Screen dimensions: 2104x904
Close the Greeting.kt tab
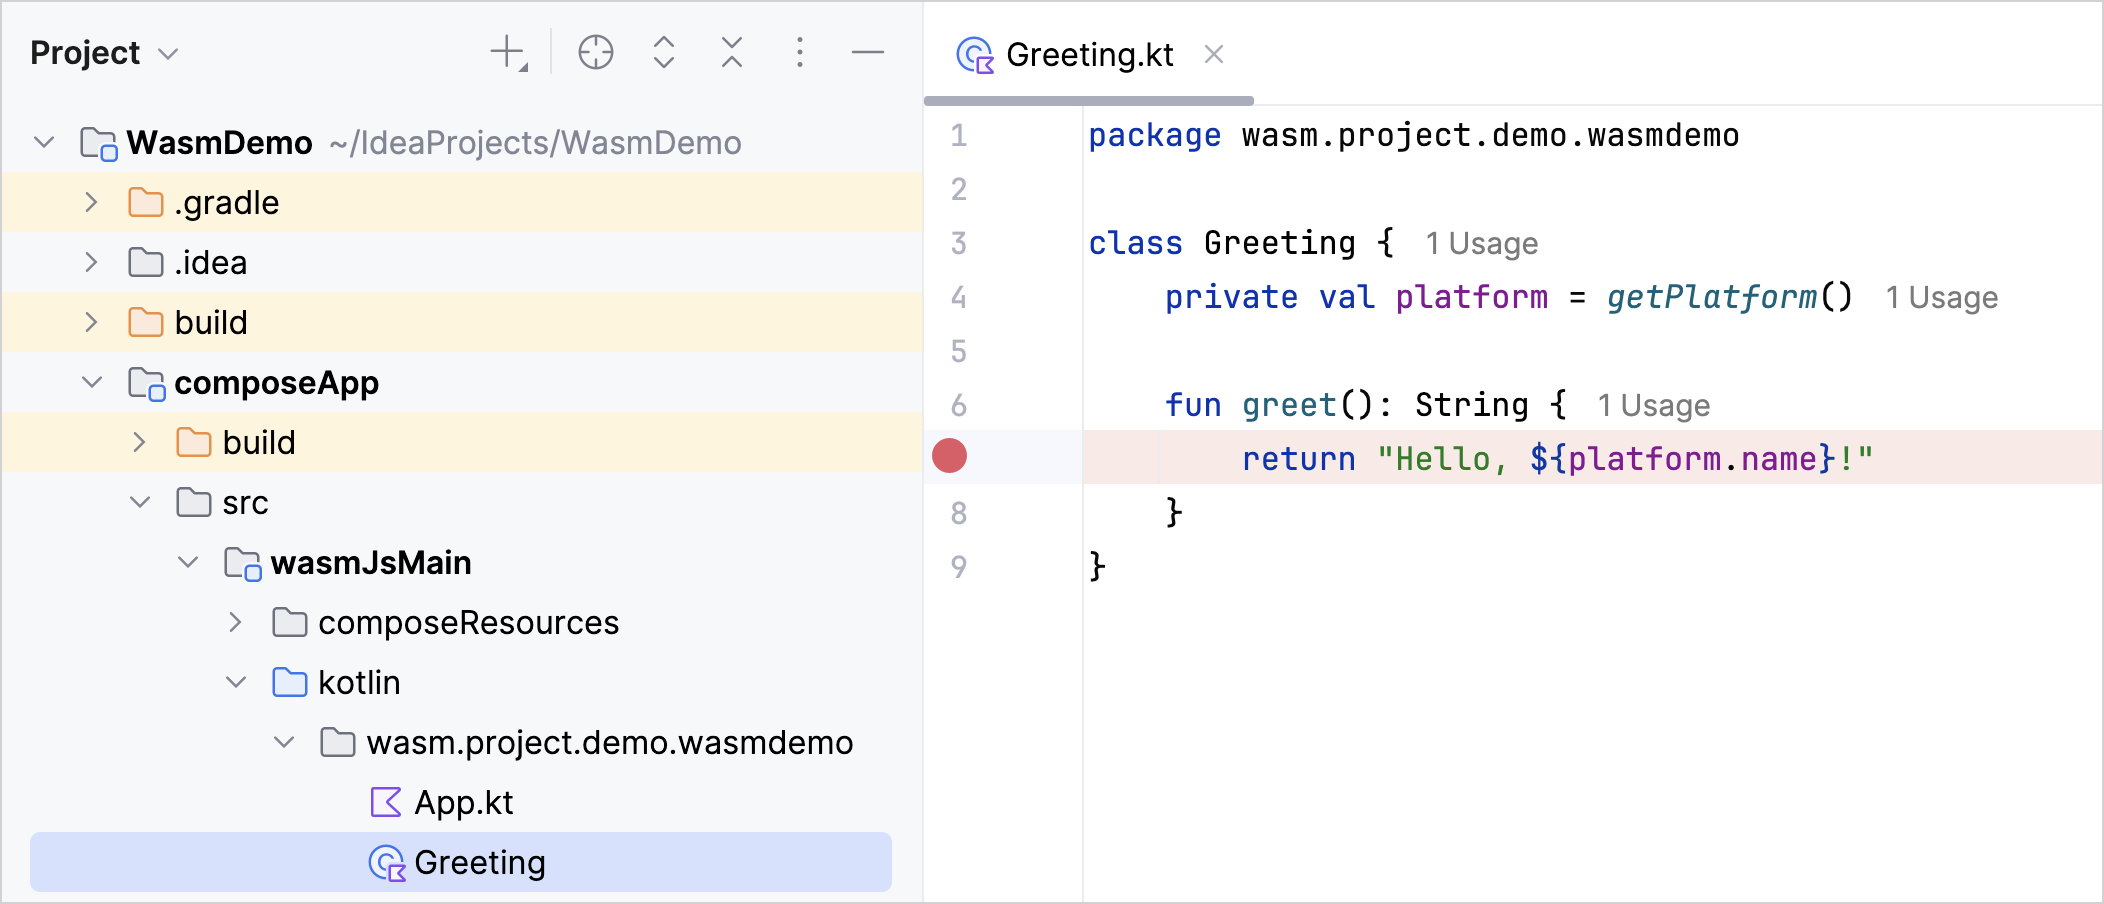pyautogui.click(x=1214, y=54)
